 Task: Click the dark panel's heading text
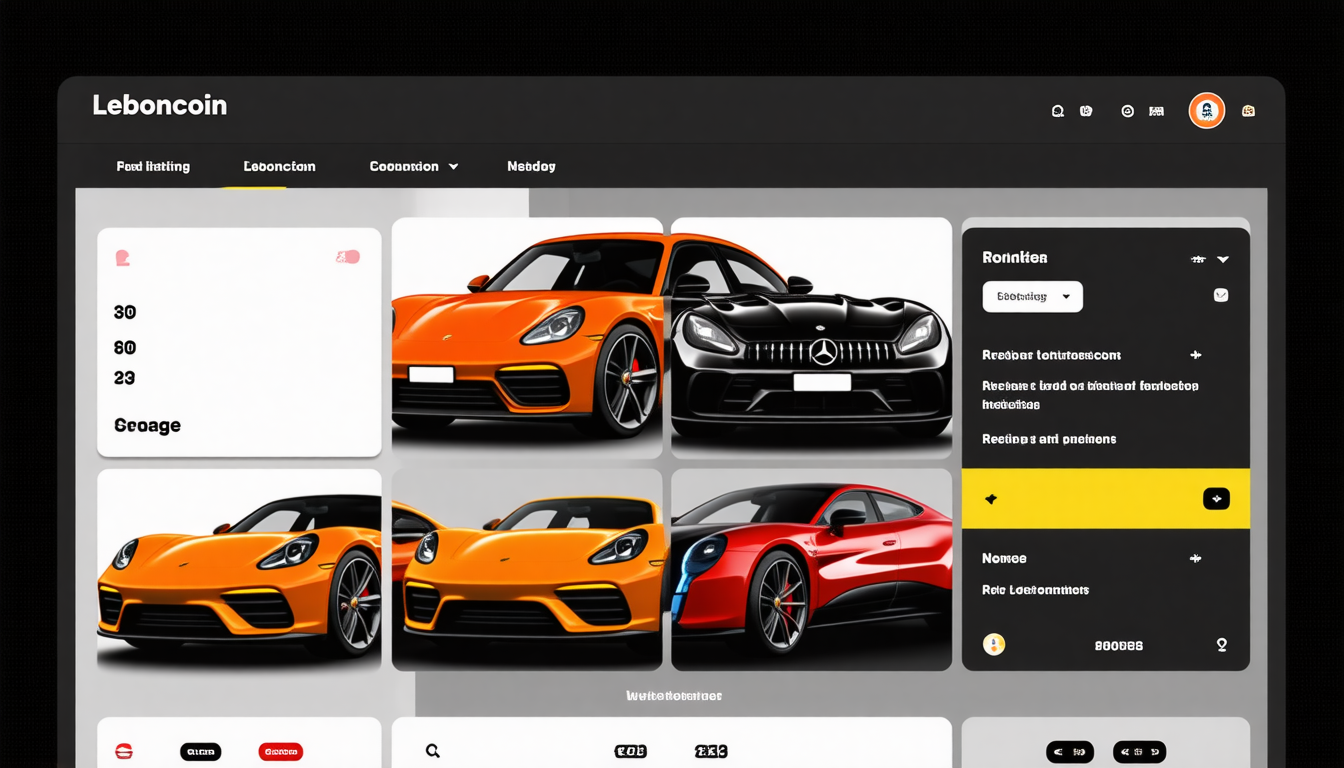[1015, 257]
